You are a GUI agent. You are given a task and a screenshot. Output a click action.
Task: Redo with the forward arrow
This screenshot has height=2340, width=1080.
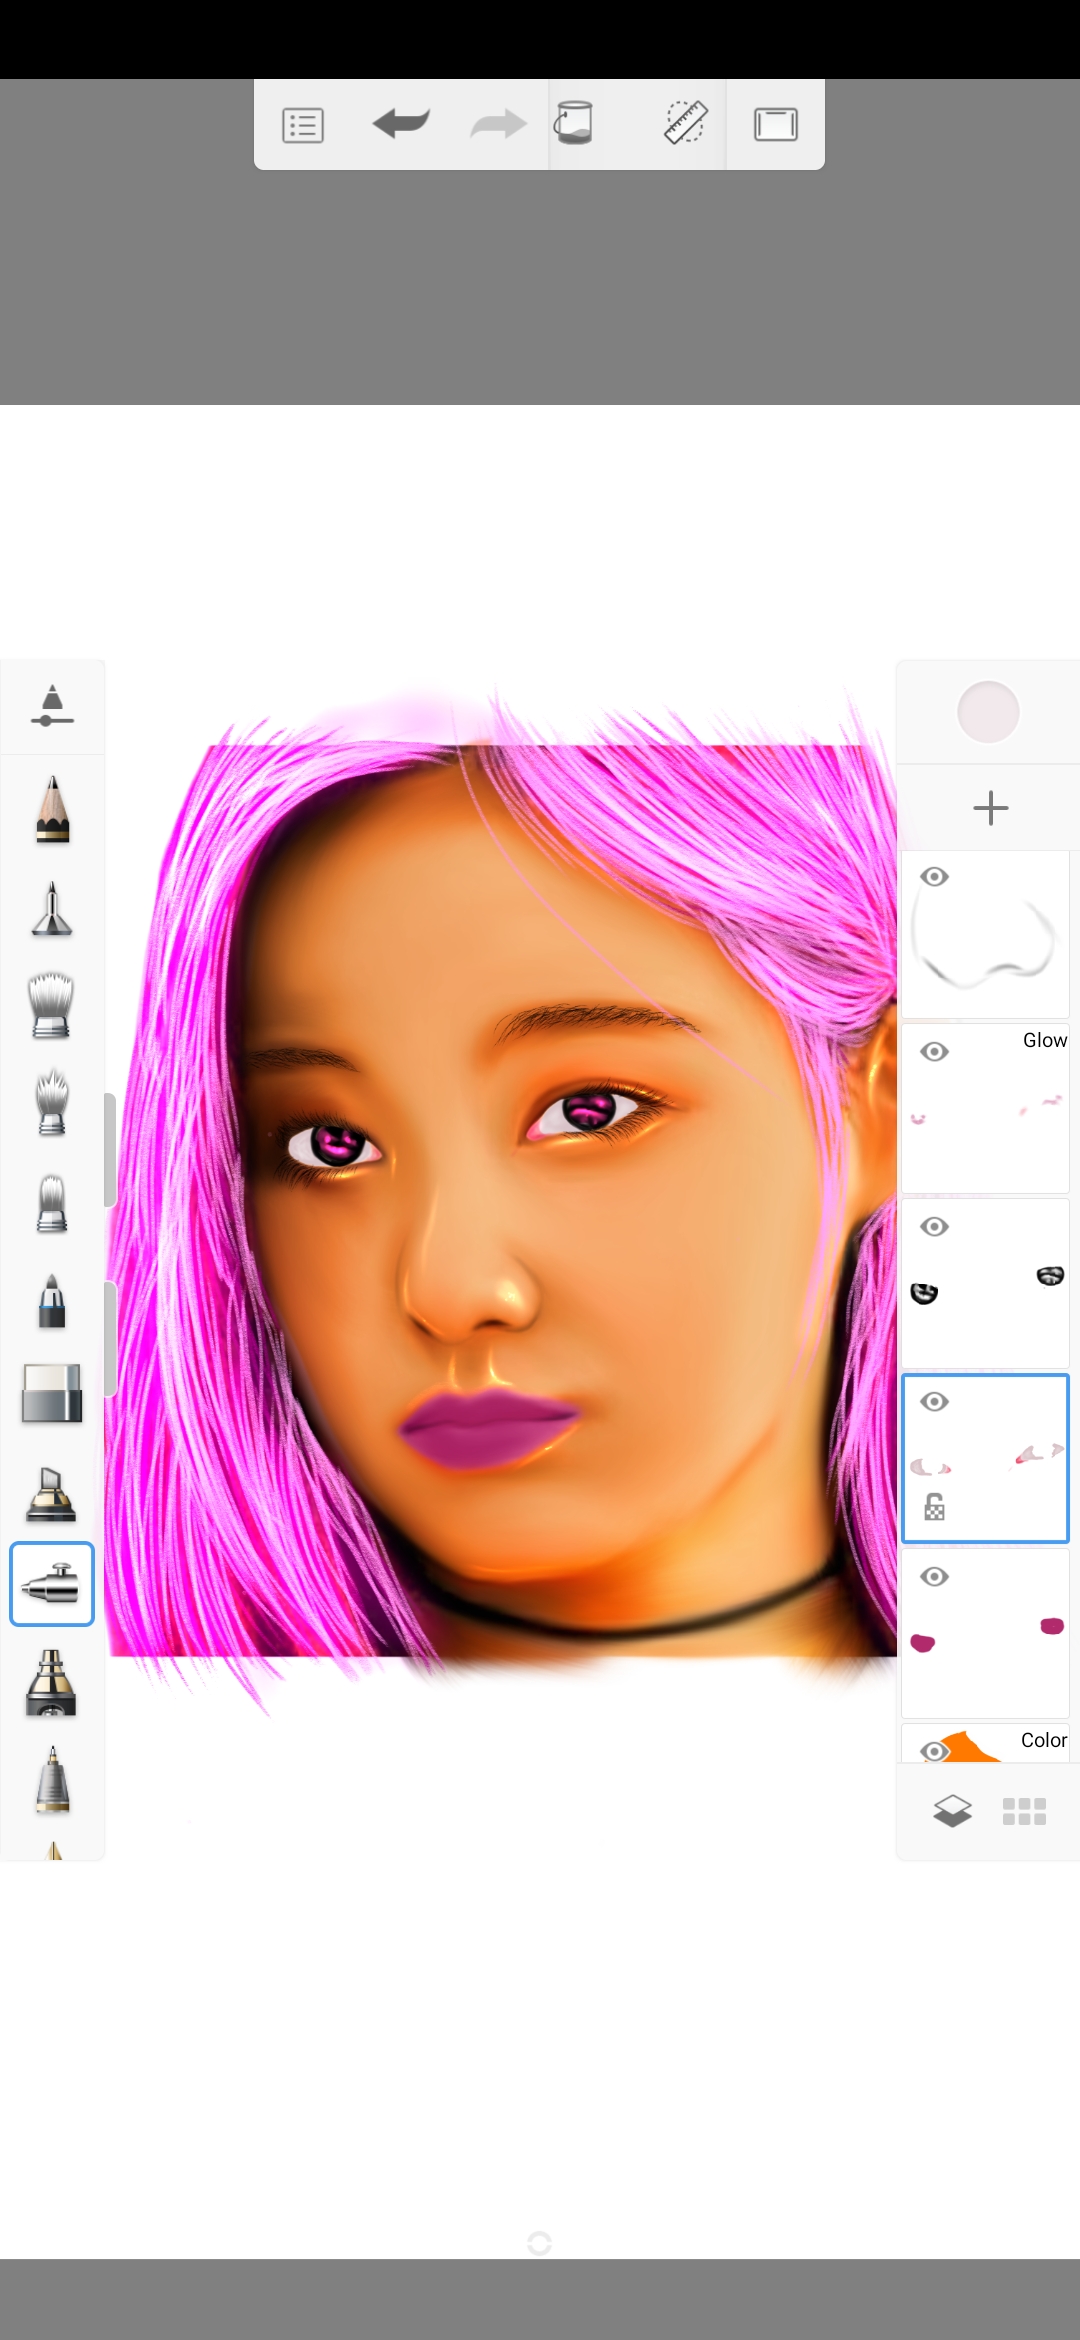pos(498,125)
